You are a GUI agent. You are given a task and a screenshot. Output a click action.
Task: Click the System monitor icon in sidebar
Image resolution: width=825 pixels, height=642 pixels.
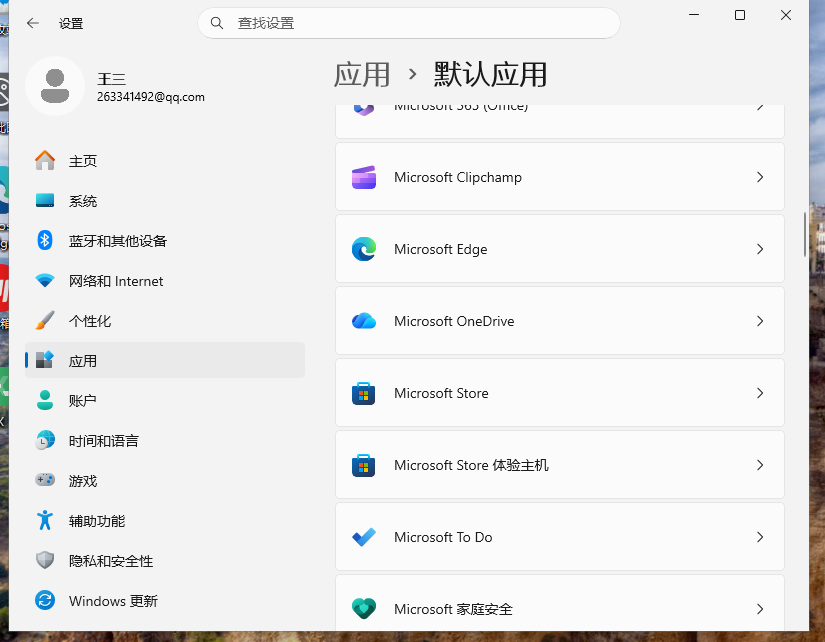tap(45, 200)
